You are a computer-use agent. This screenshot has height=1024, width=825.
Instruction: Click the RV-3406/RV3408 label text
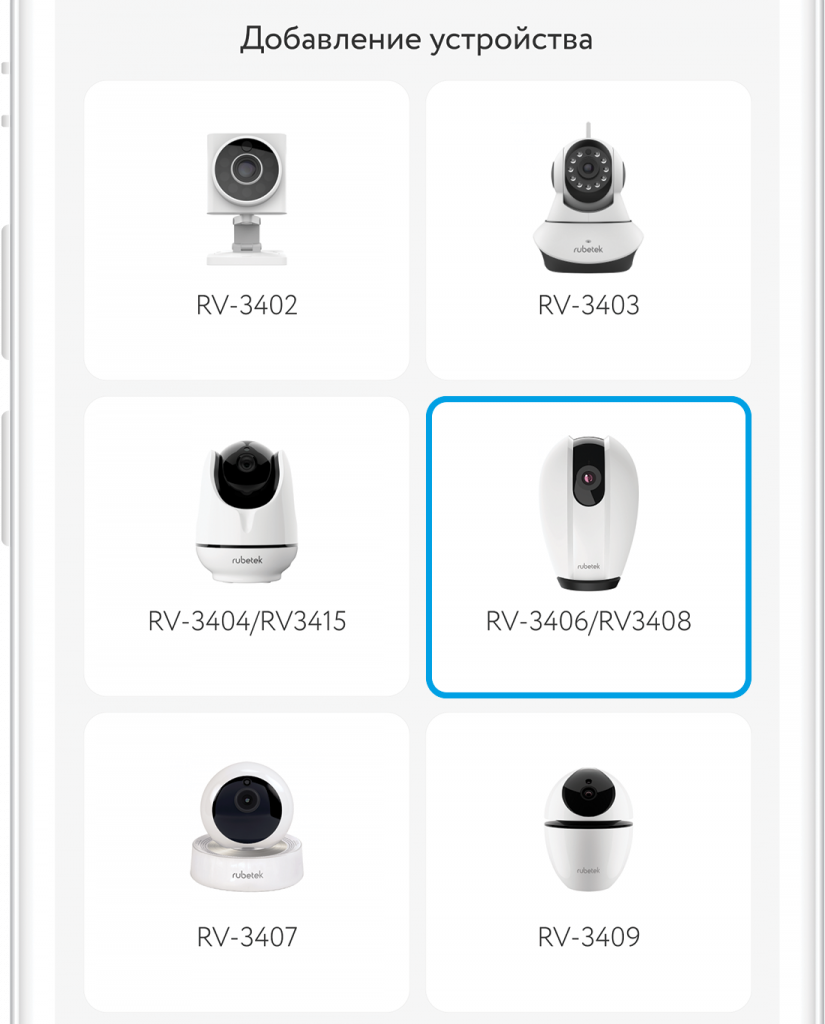point(588,621)
